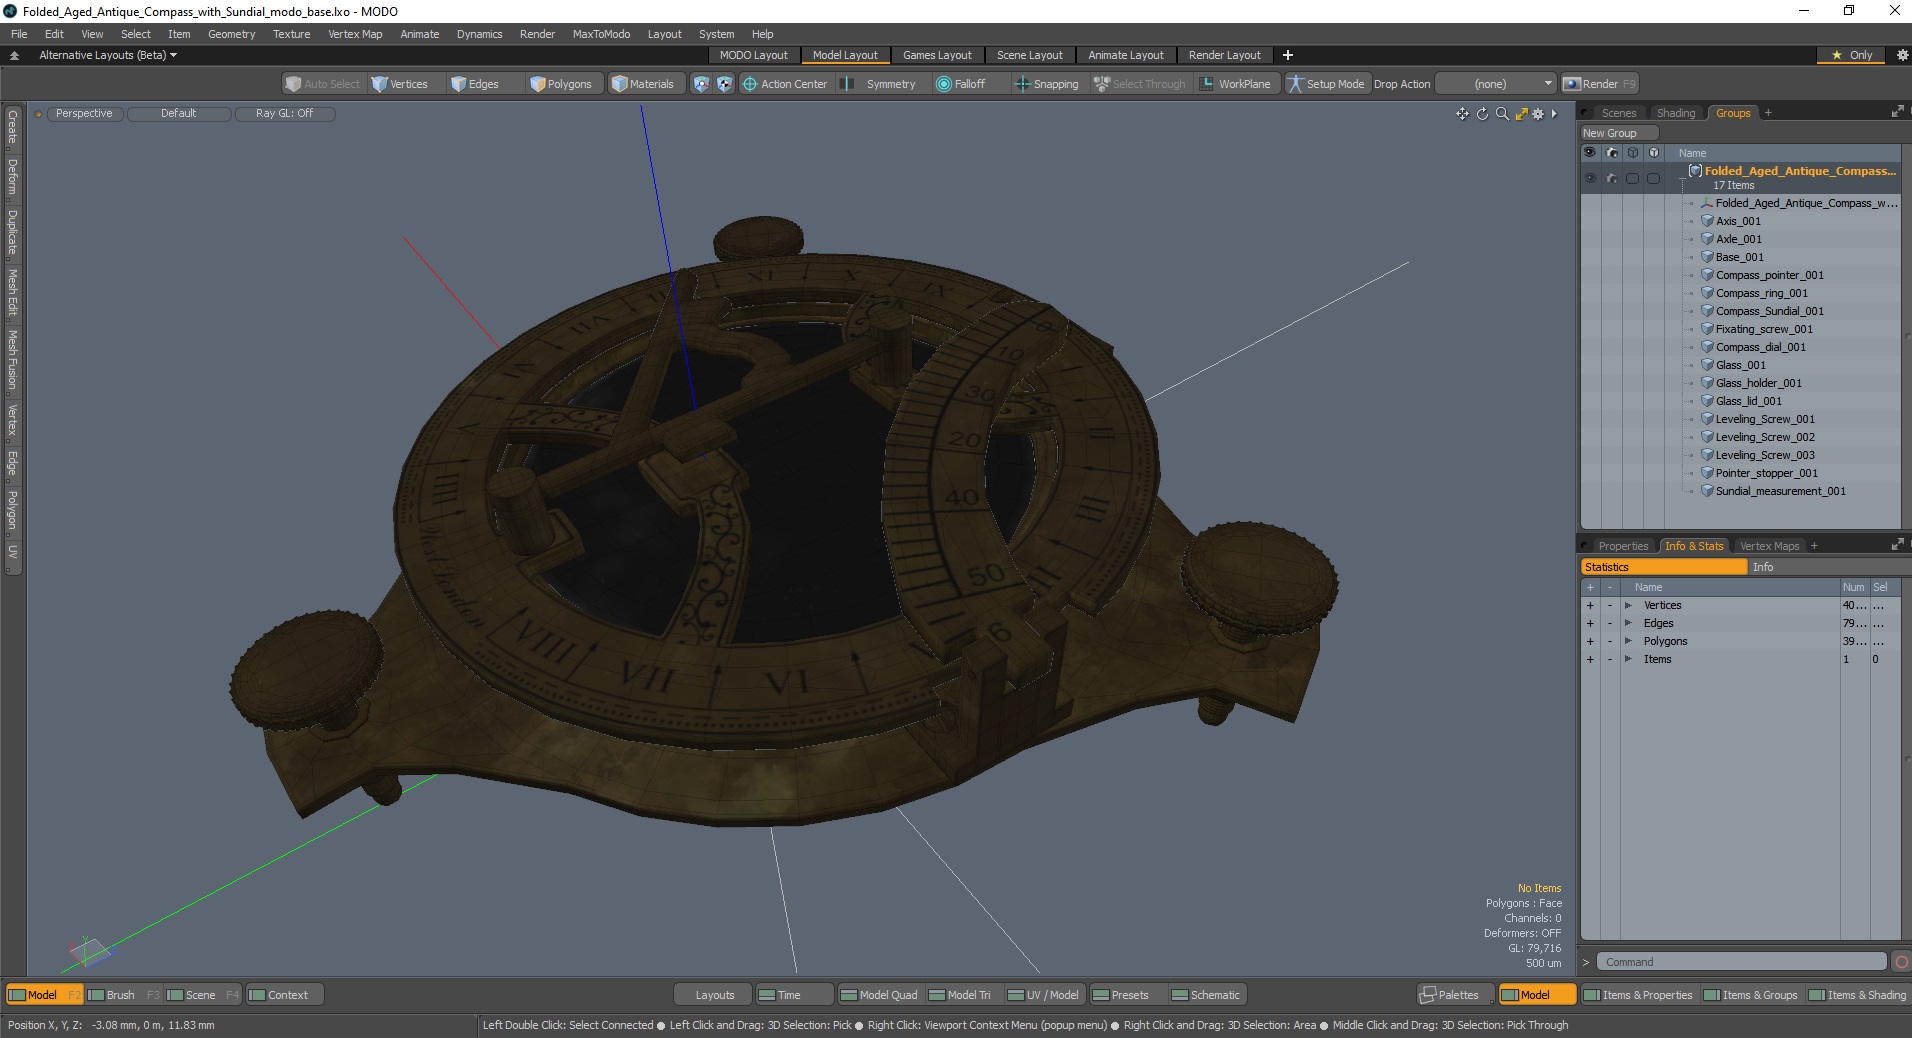
Task: Click the checker icon left of Action Center
Action: 724,84
